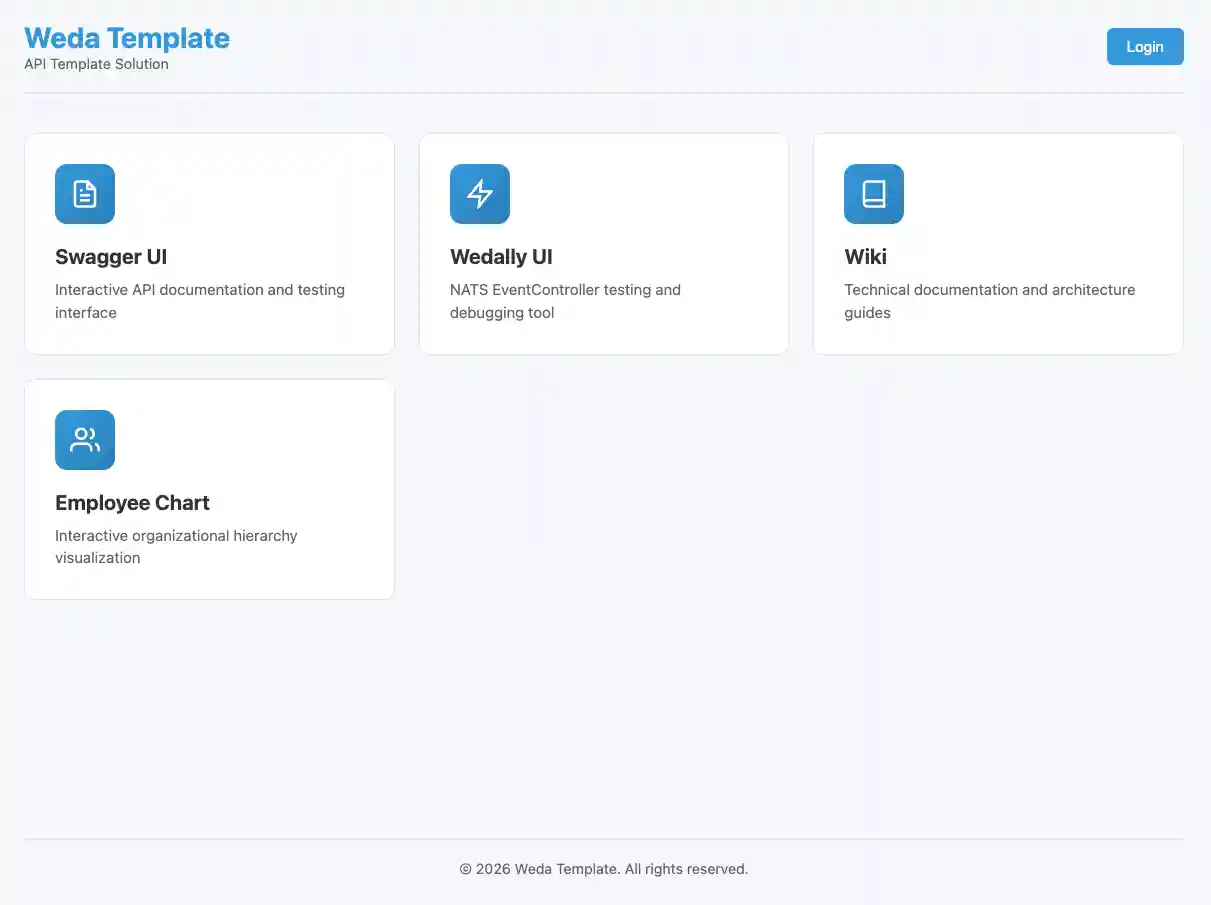
Task: Click the Wedally UI title text
Action: click(x=501, y=257)
